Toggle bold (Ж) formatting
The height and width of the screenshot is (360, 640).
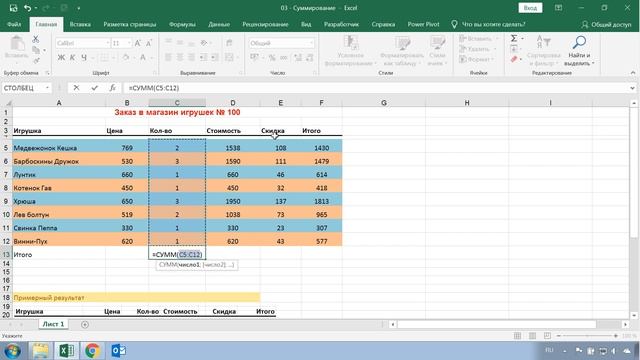61,58
